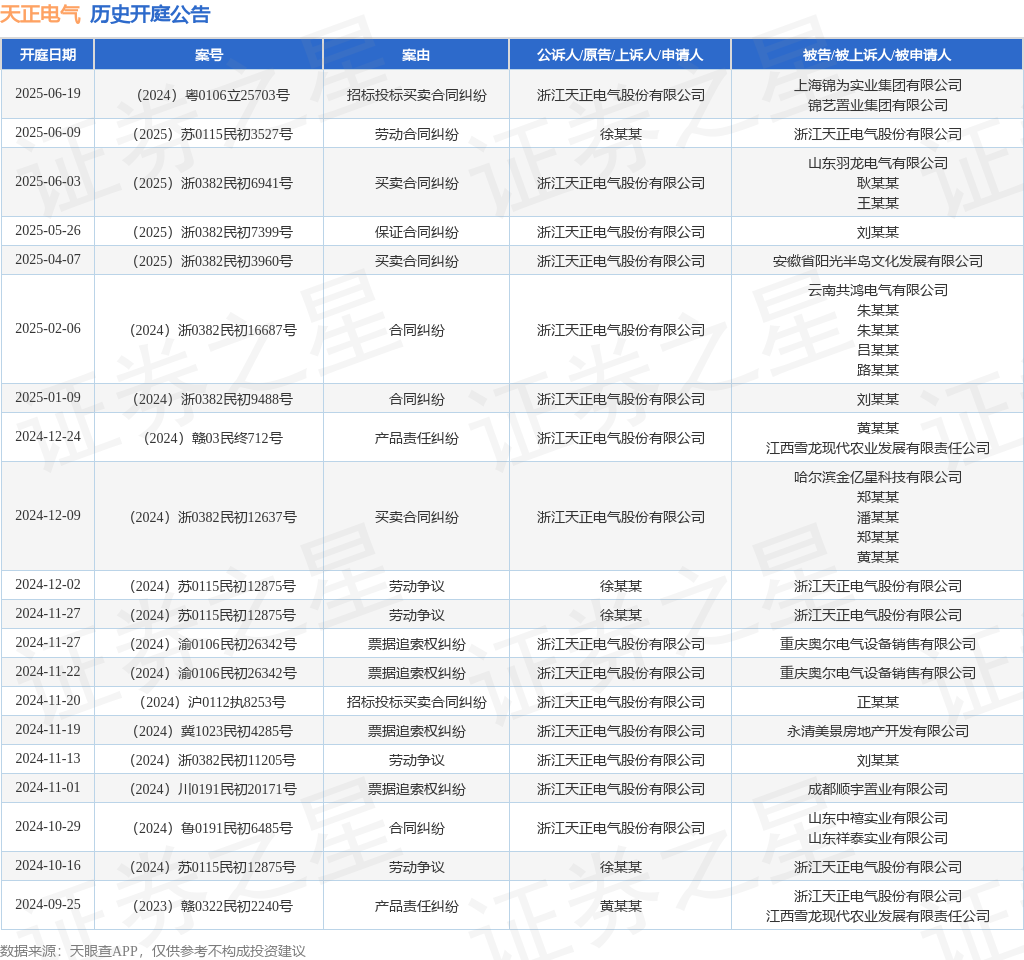Click defendant 哈尔滨金亿星科技有限公司
Viewport: 1024px width, 960px height.
[878, 477]
